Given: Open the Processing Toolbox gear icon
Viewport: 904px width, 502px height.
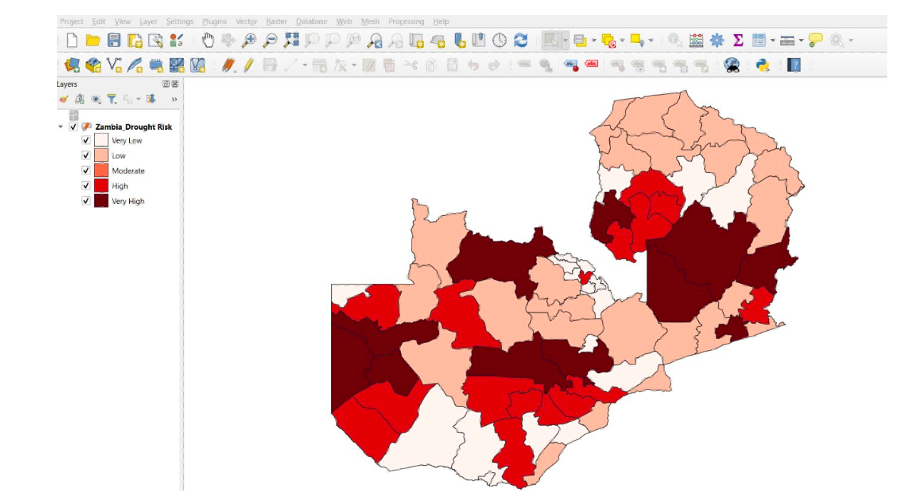Looking at the screenshot, I should pos(717,40).
